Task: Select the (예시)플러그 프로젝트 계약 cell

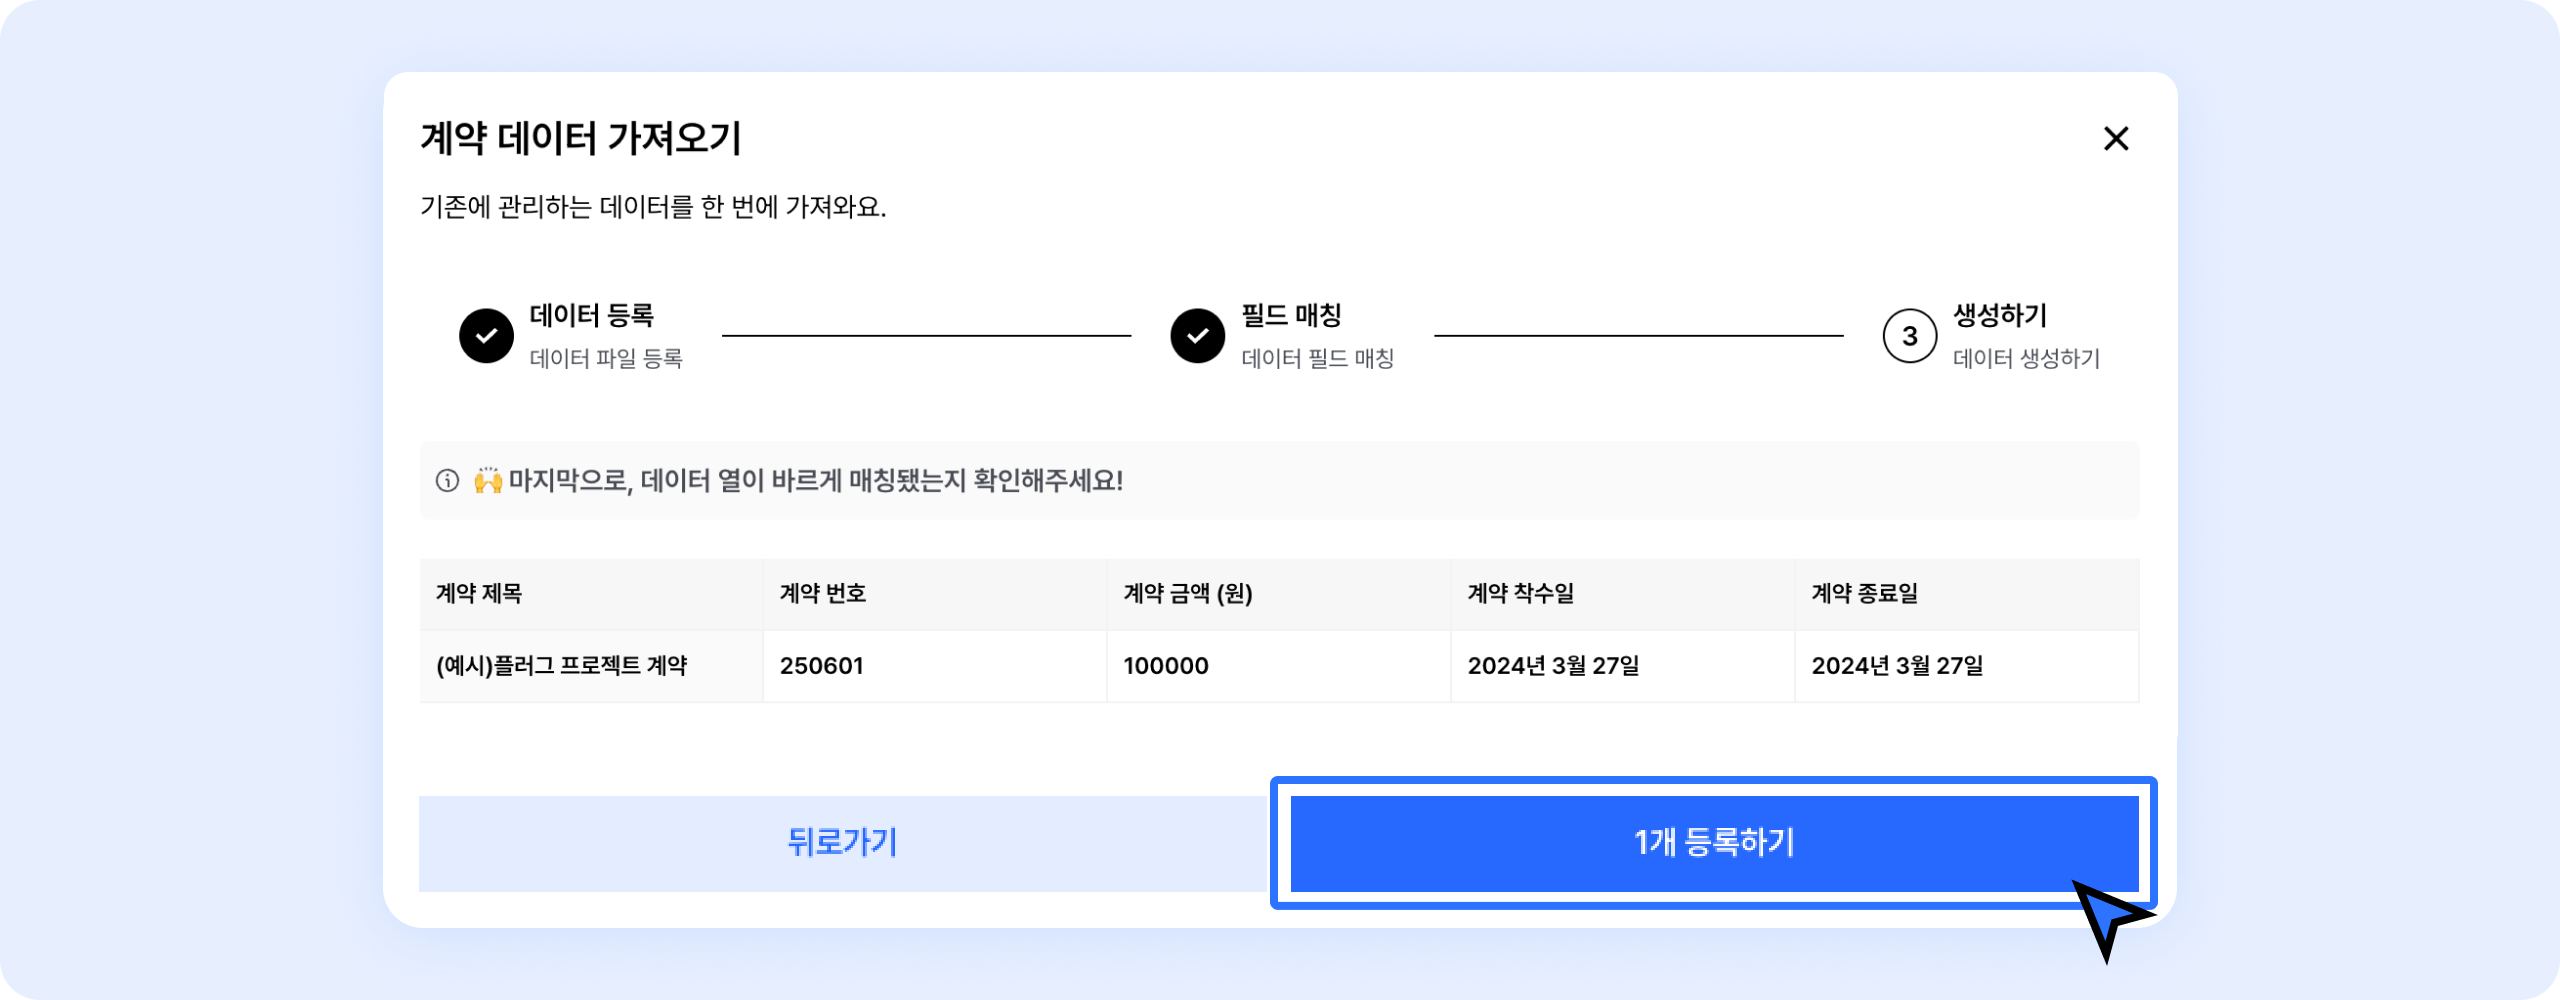Action: 562,666
